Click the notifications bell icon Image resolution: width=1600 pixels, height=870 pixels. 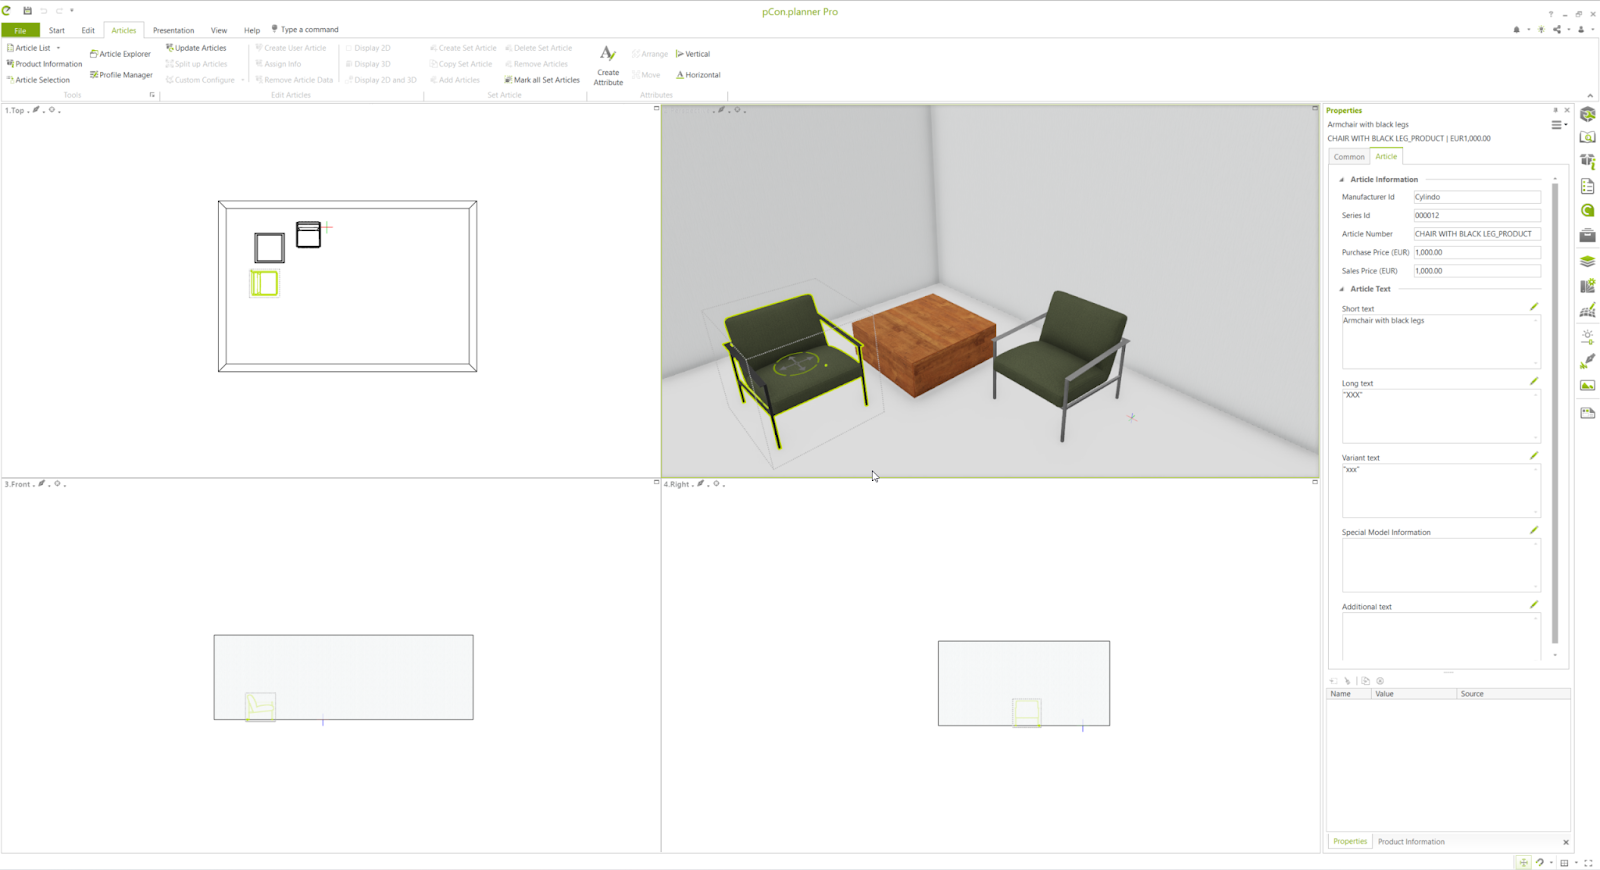[x=1517, y=30]
